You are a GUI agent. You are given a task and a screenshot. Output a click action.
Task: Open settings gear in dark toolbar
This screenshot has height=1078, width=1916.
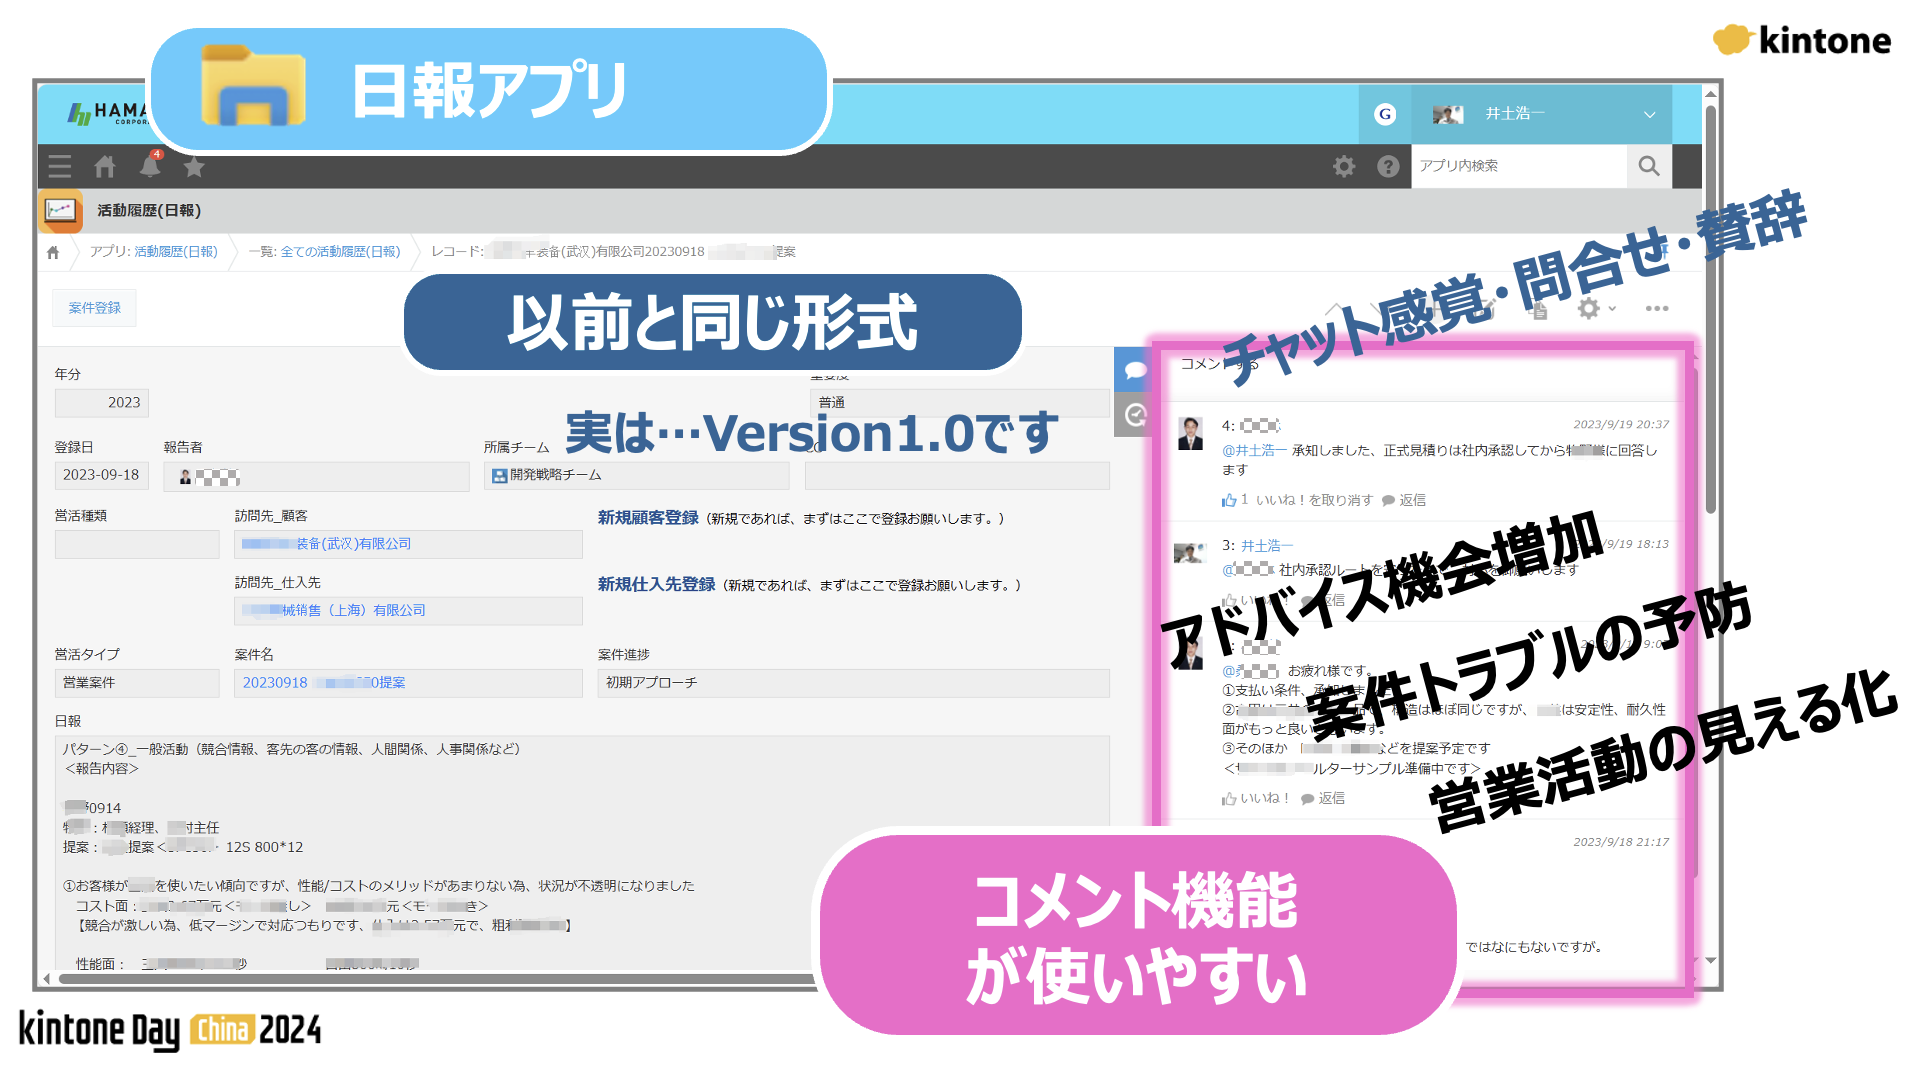click(x=1344, y=166)
